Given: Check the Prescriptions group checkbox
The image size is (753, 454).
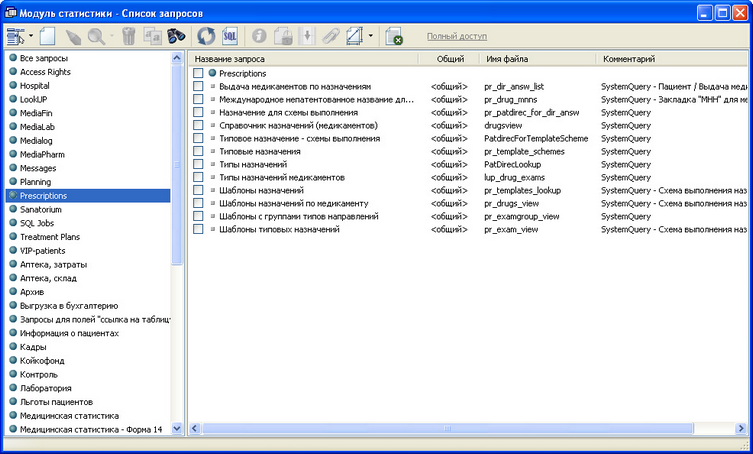Looking at the screenshot, I should click(x=198, y=73).
